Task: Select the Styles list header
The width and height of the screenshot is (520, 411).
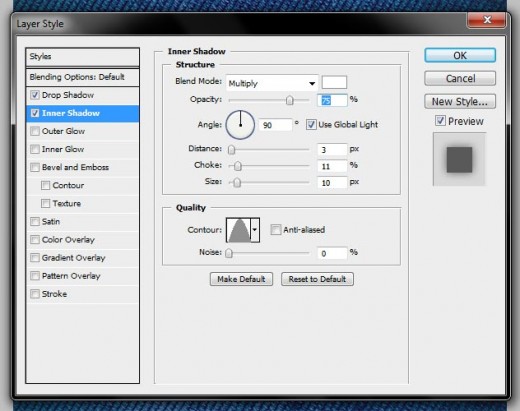Action: pyautogui.click(x=82, y=57)
